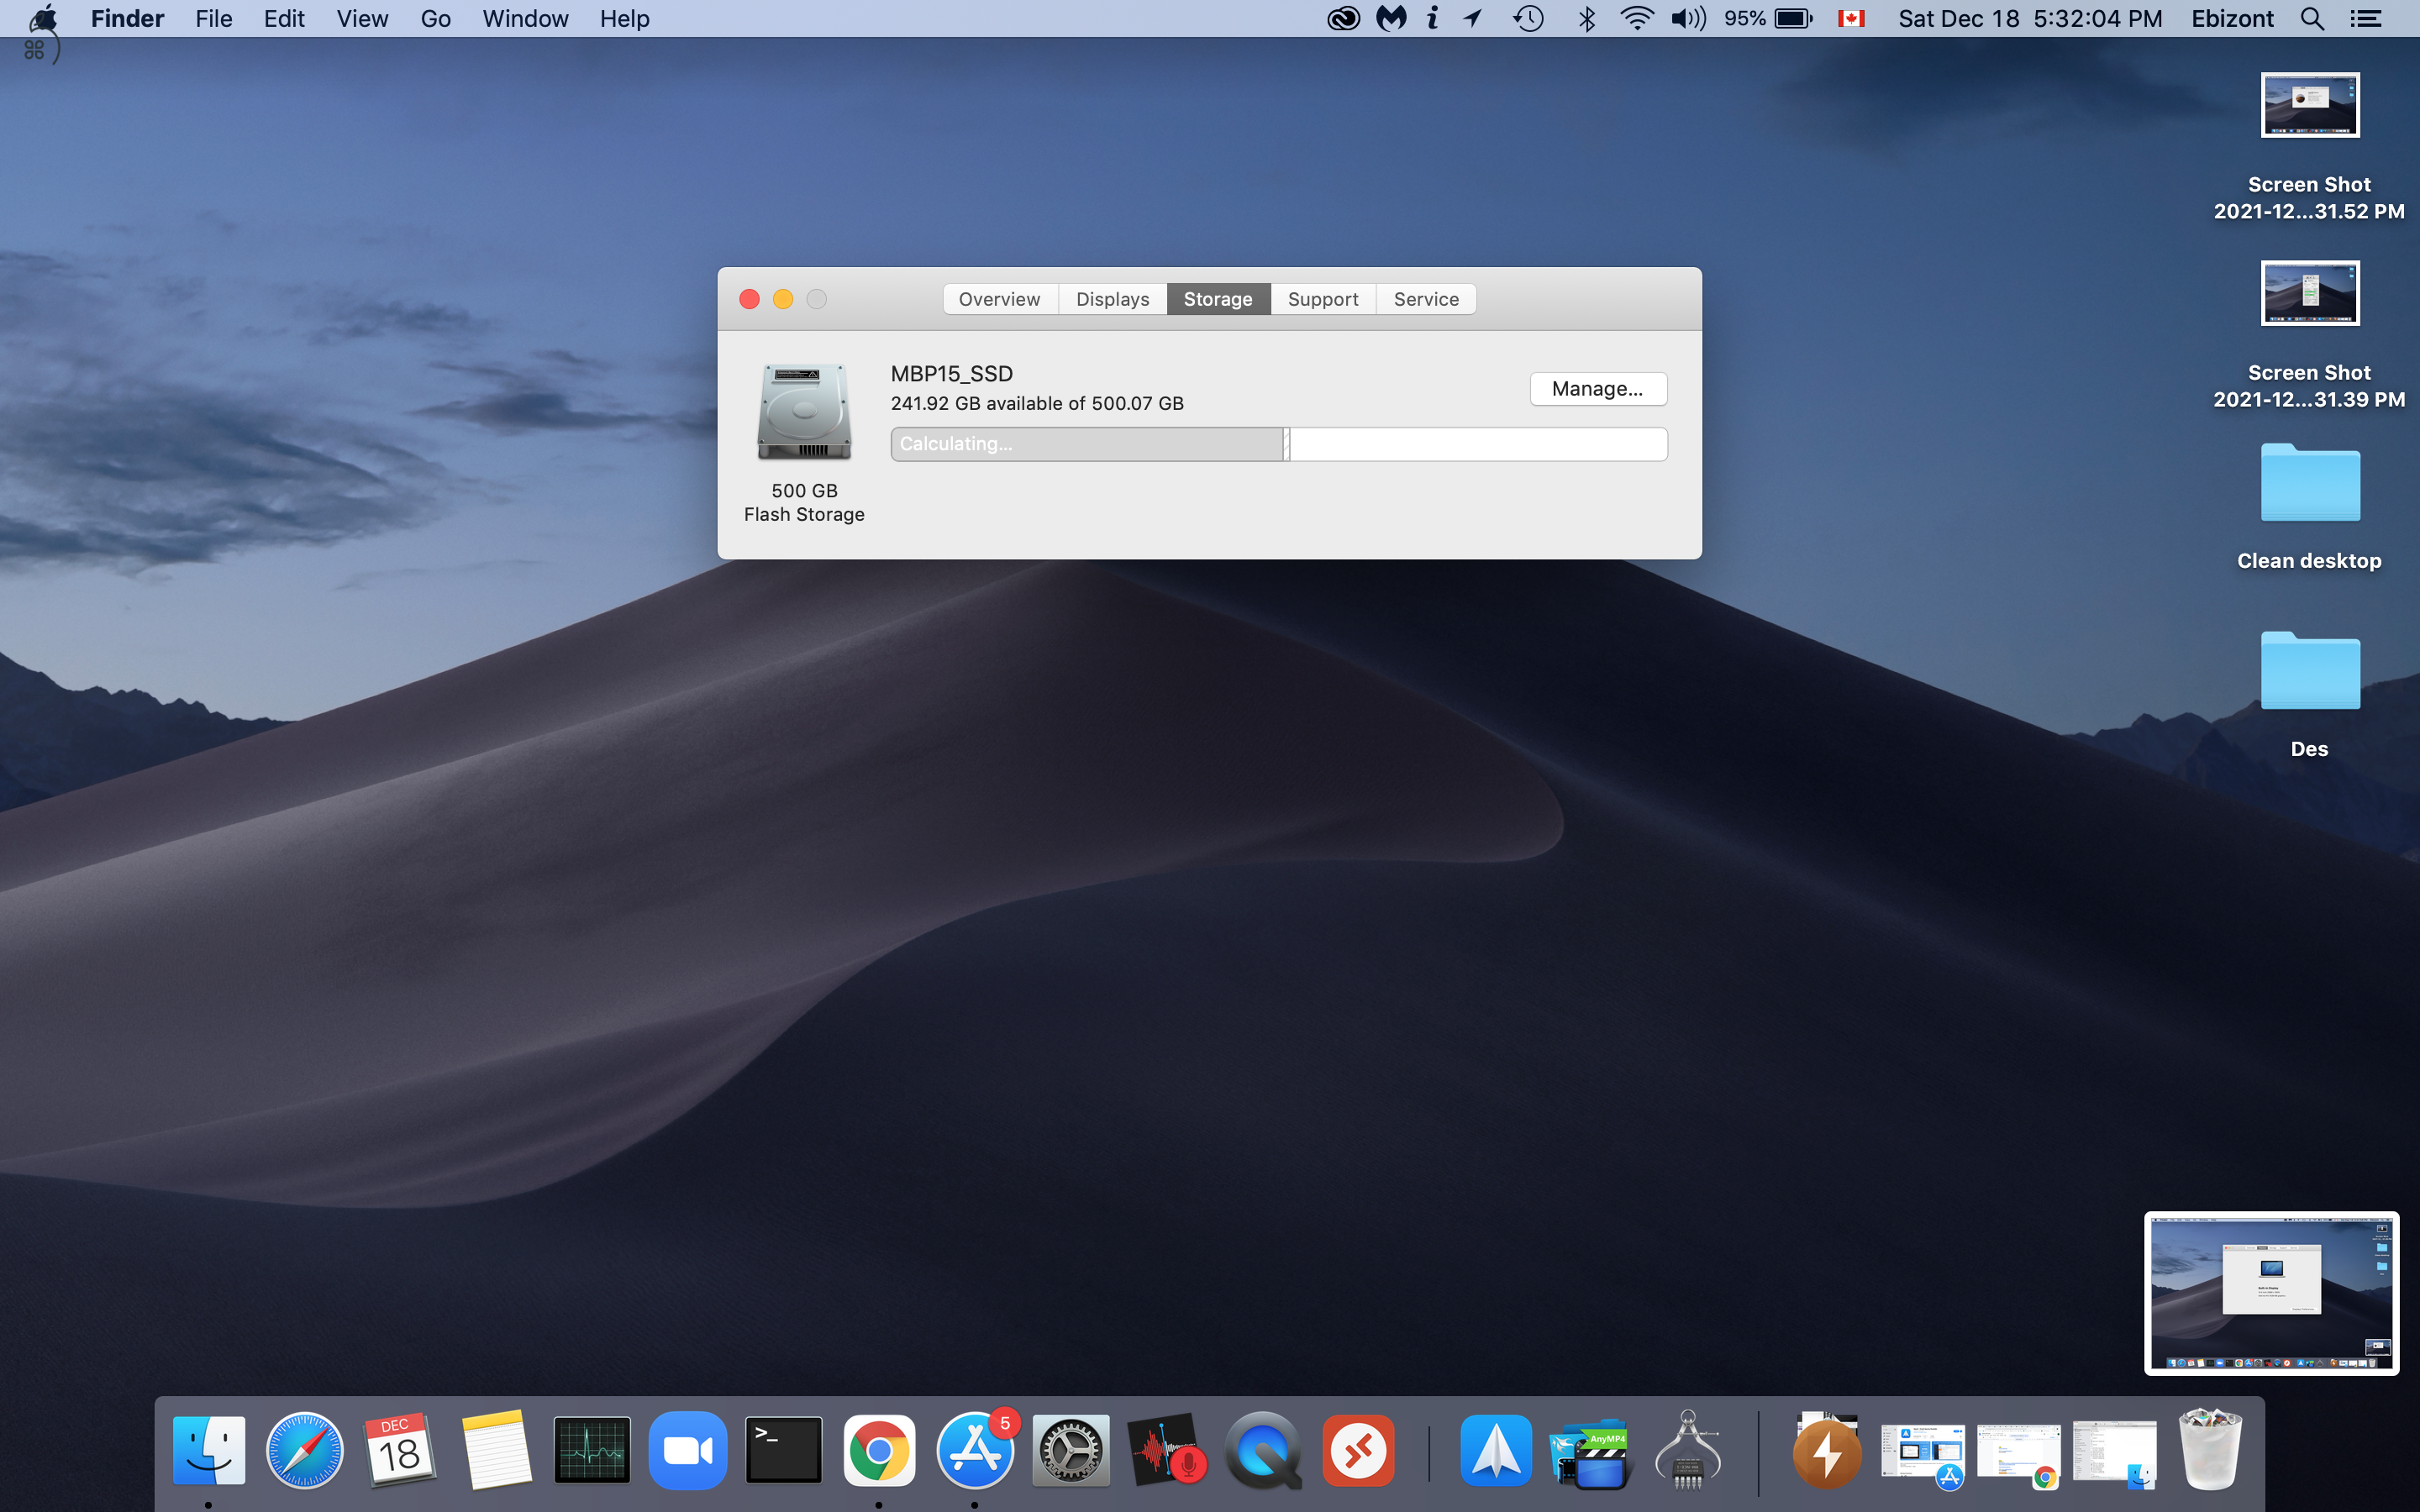Restore minimized Chrome window in Dock
Screen dimensions: 2420x1512
point(2019,1455)
